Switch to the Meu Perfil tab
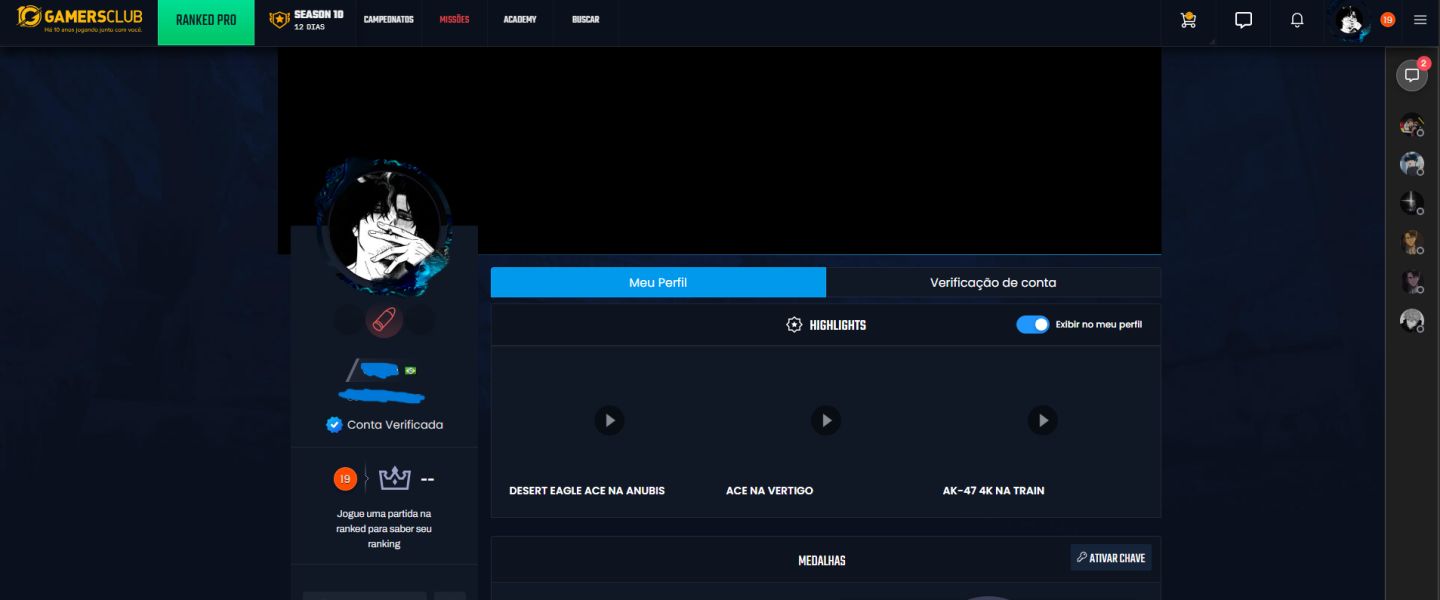The width and height of the screenshot is (1440, 600). point(658,282)
